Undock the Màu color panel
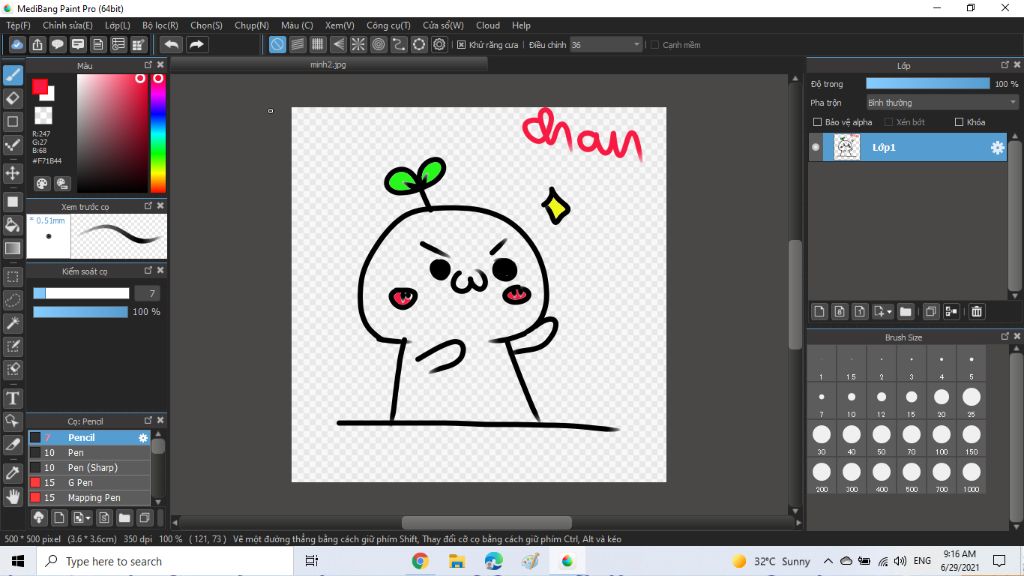 pos(148,65)
